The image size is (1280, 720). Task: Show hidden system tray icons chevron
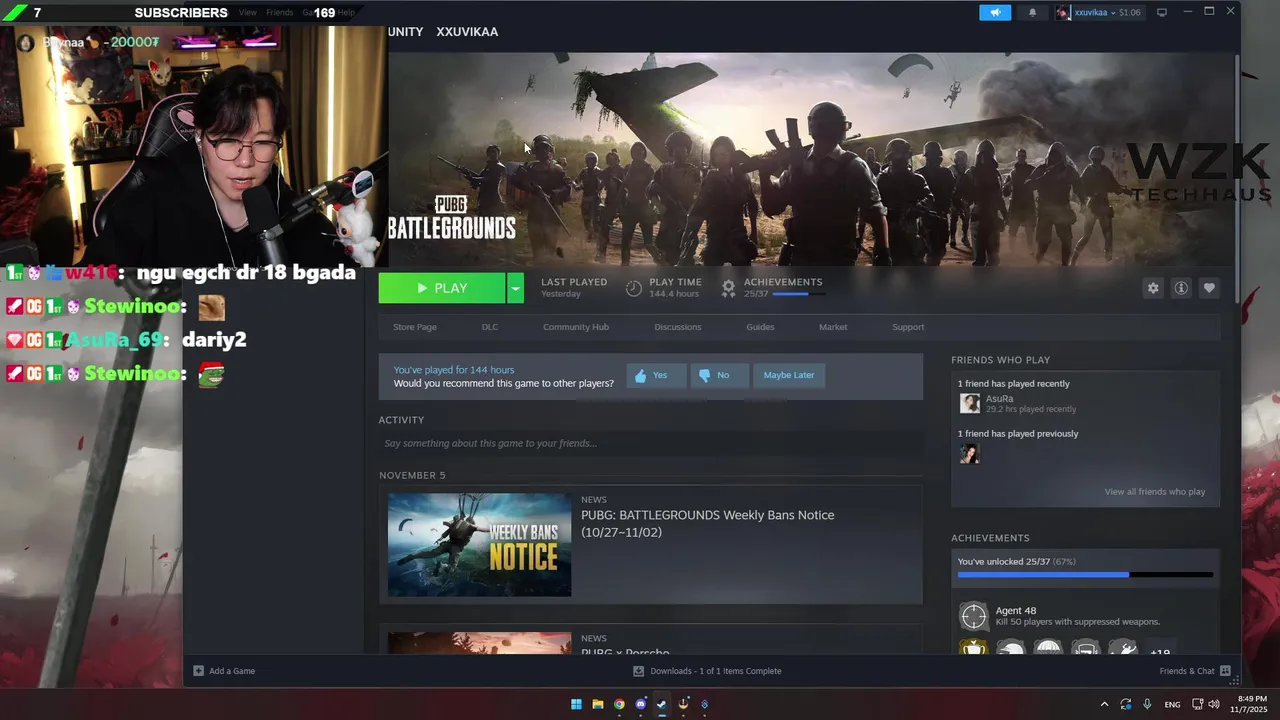coord(1104,704)
